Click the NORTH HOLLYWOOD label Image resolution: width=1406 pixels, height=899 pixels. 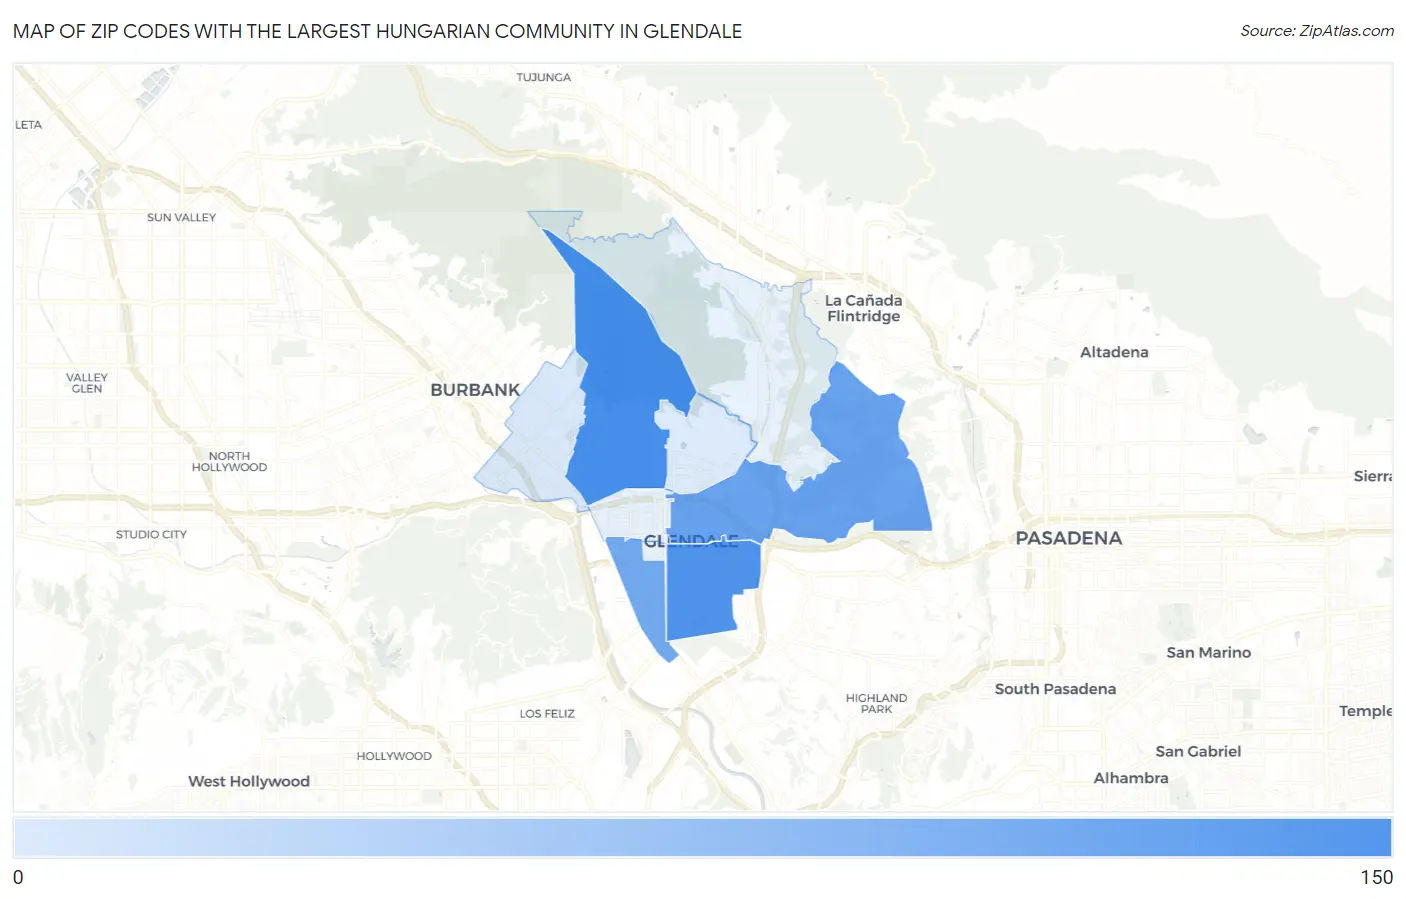[x=229, y=461]
